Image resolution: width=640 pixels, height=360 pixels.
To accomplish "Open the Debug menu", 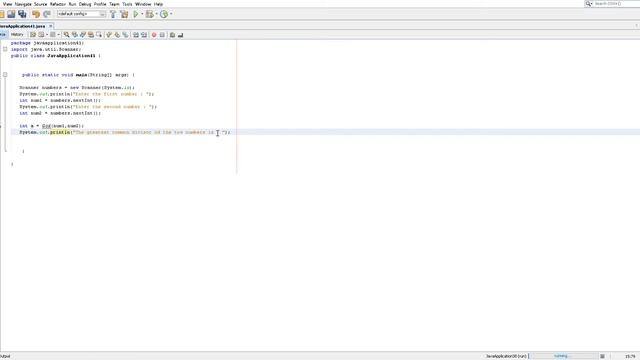I will [x=85, y=4].
